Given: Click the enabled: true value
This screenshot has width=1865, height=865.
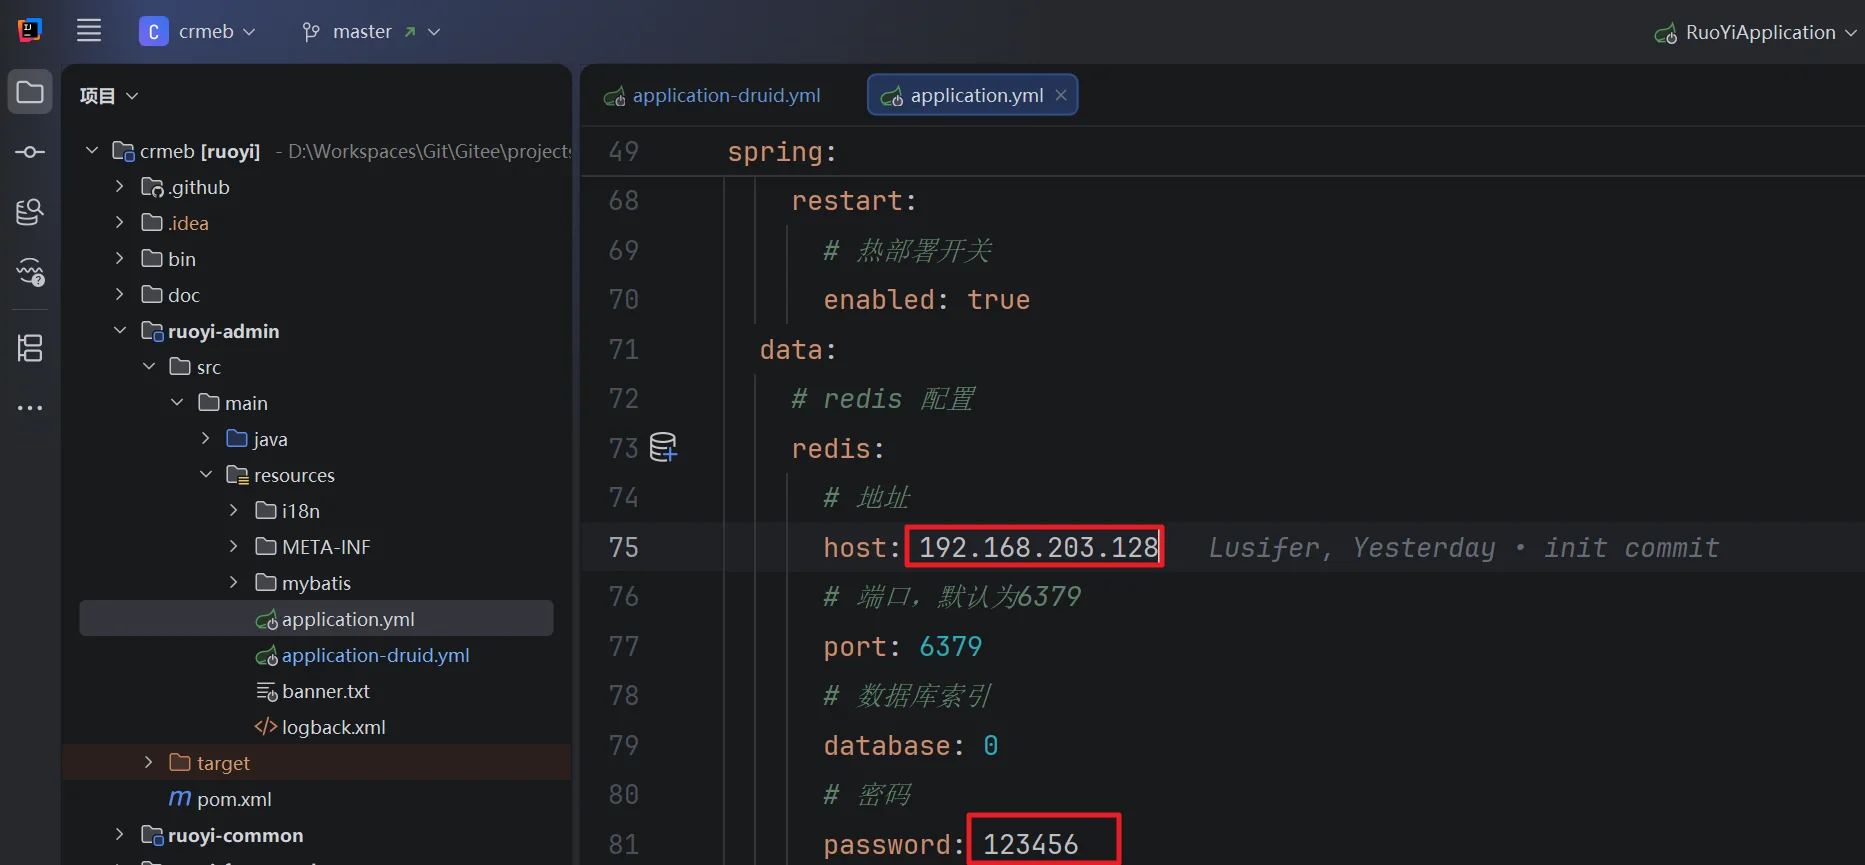Looking at the screenshot, I should click(x=998, y=300).
